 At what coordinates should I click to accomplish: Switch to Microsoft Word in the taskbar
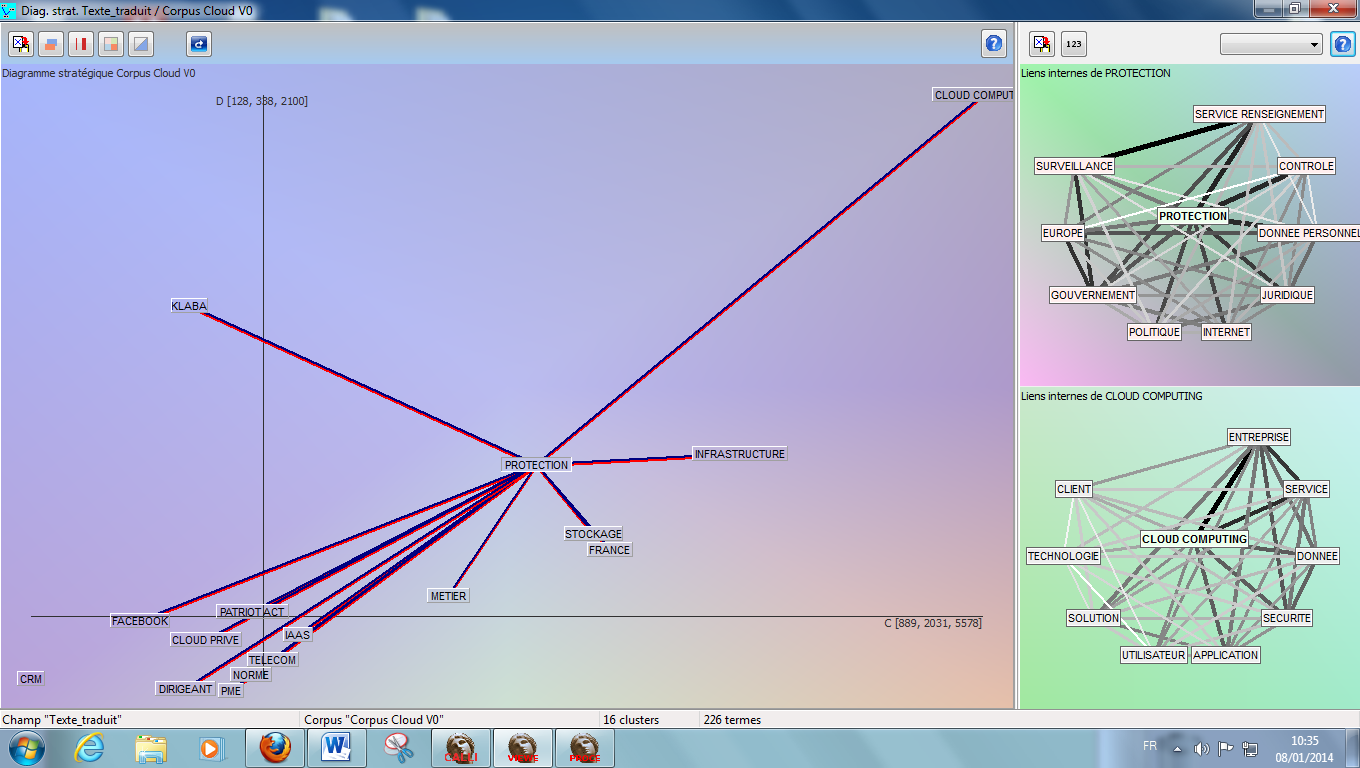tap(337, 748)
